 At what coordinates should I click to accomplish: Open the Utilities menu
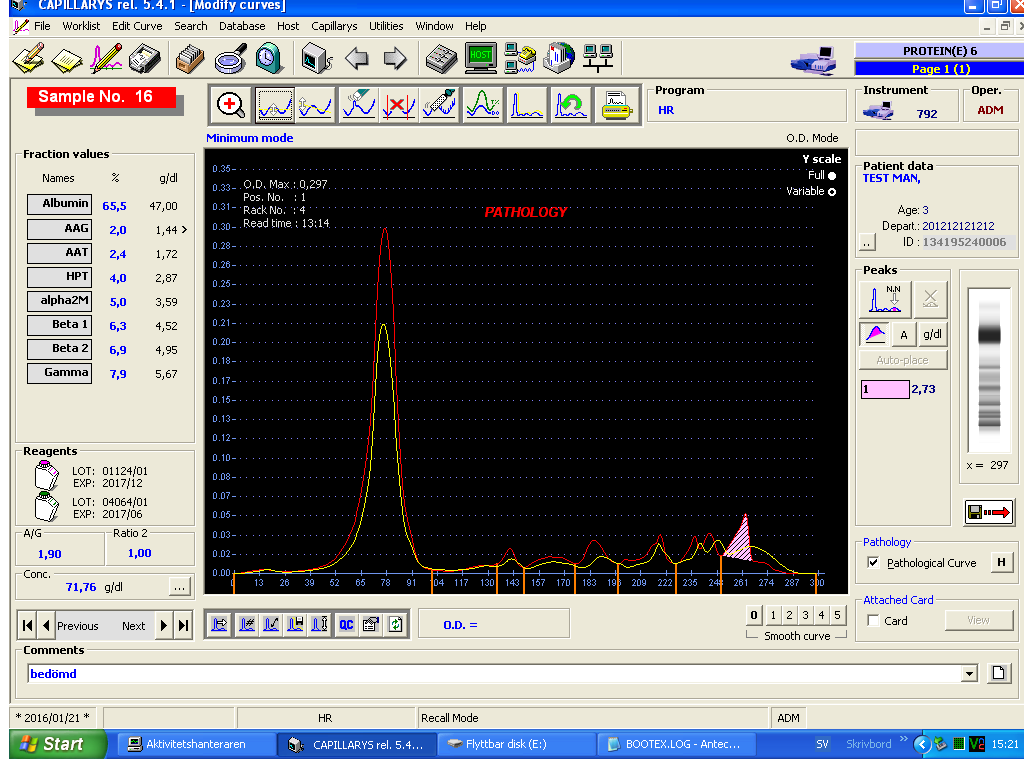point(386,26)
